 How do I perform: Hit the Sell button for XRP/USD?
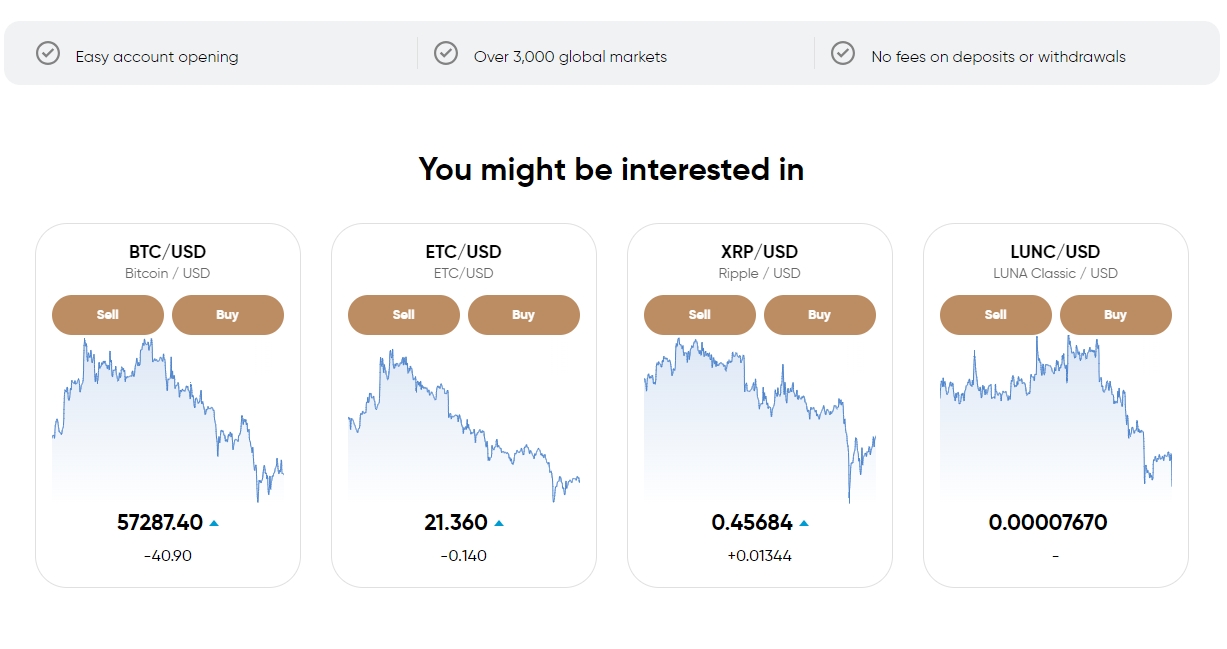[x=700, y=315]
